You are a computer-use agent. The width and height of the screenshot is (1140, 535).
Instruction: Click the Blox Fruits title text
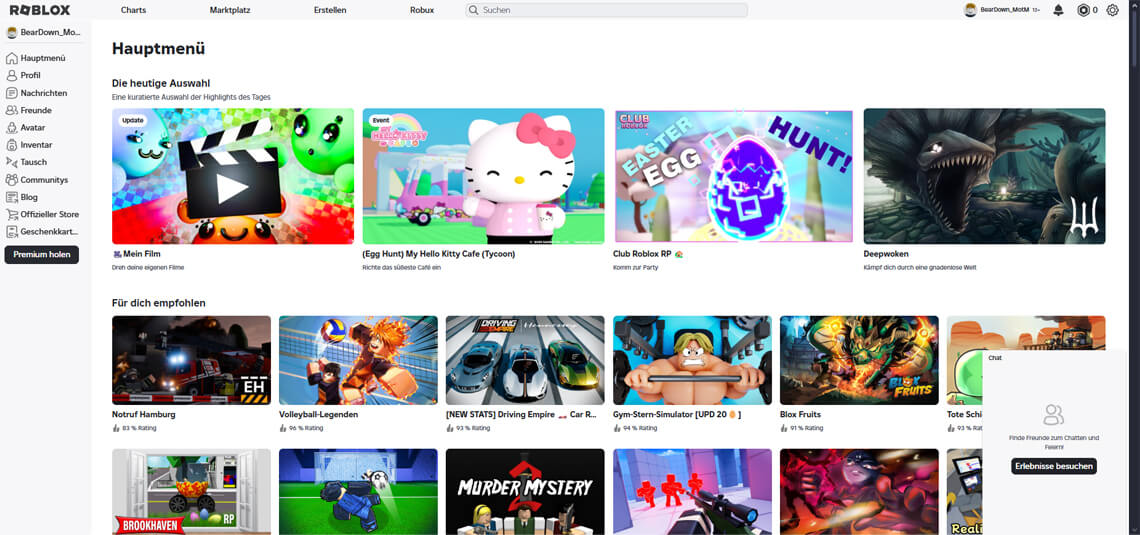tap(800, 414)
